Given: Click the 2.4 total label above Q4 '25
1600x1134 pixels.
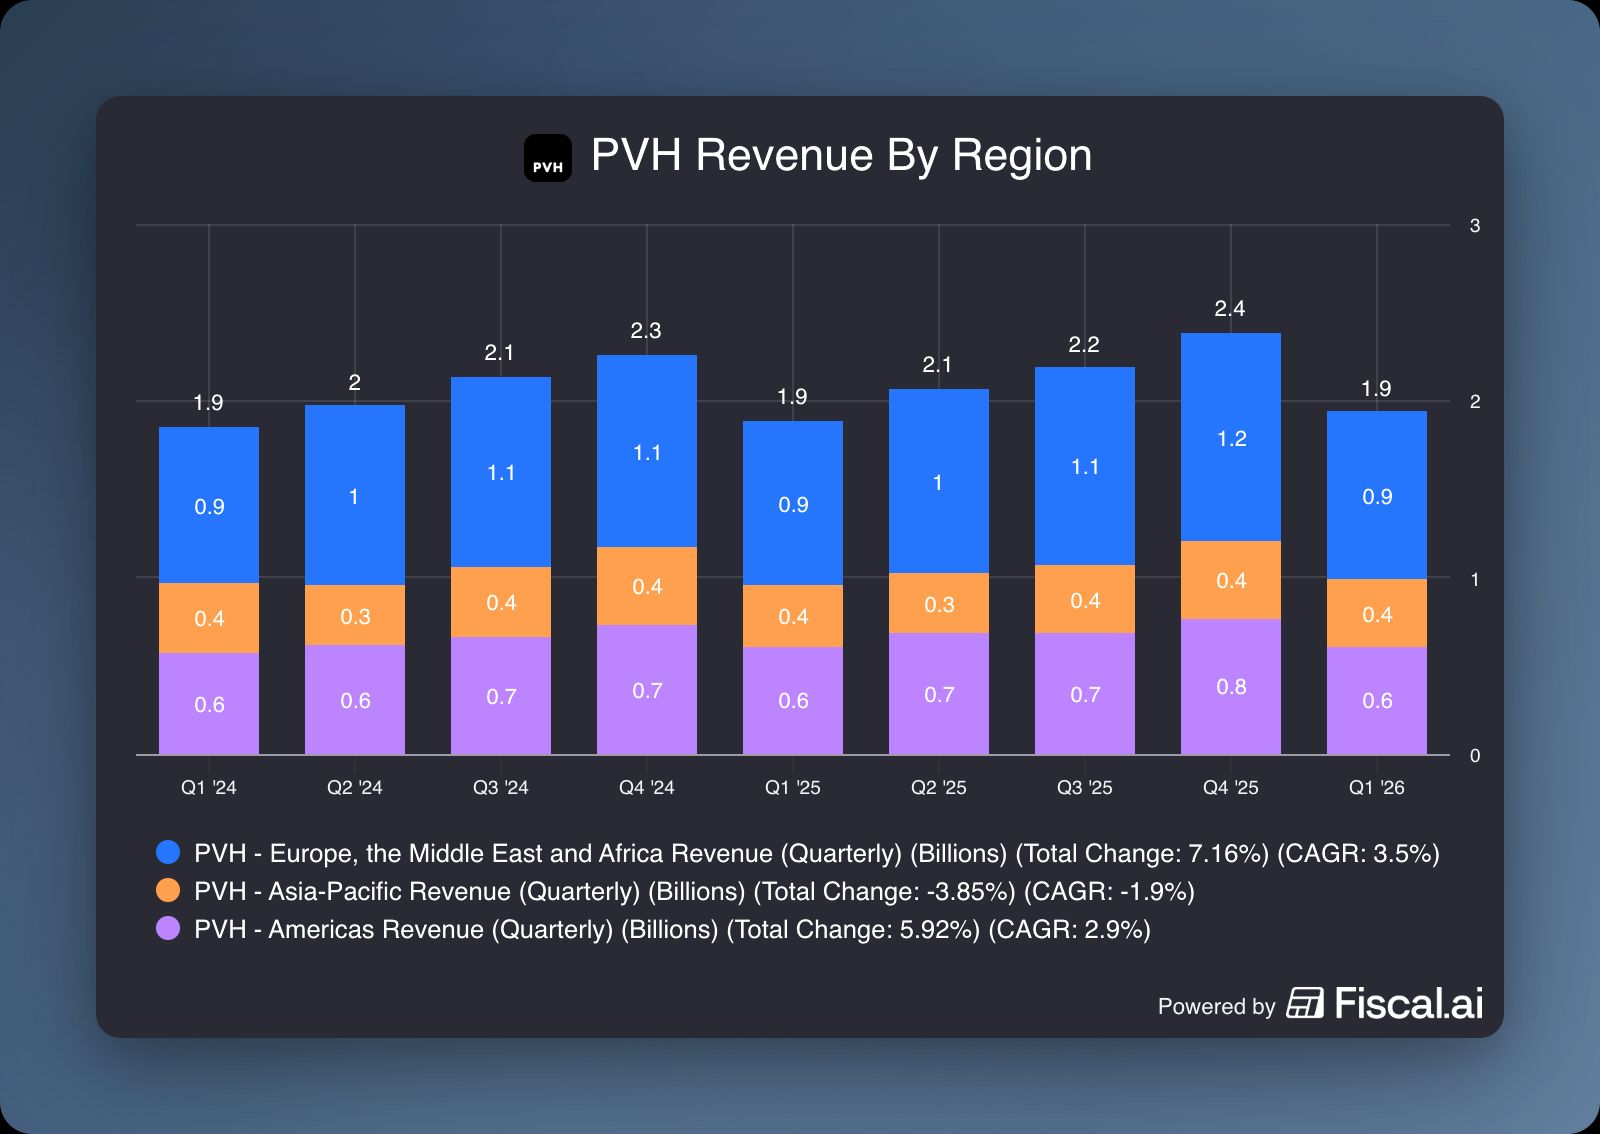Looking at the screenshot, I should [x=1230, y=308].
